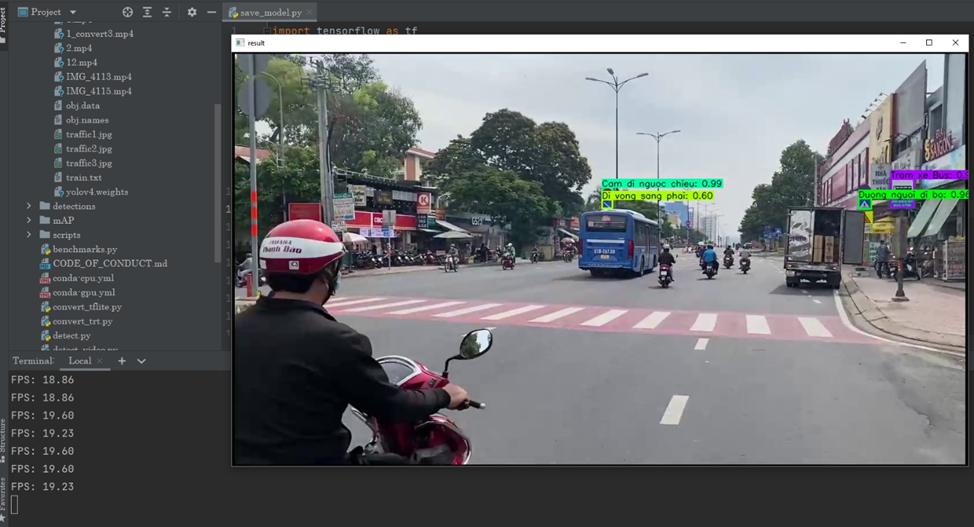The width and height of the screenshot is (974, 527).
Task: Minimize the result window
Action: click(903, 43)
